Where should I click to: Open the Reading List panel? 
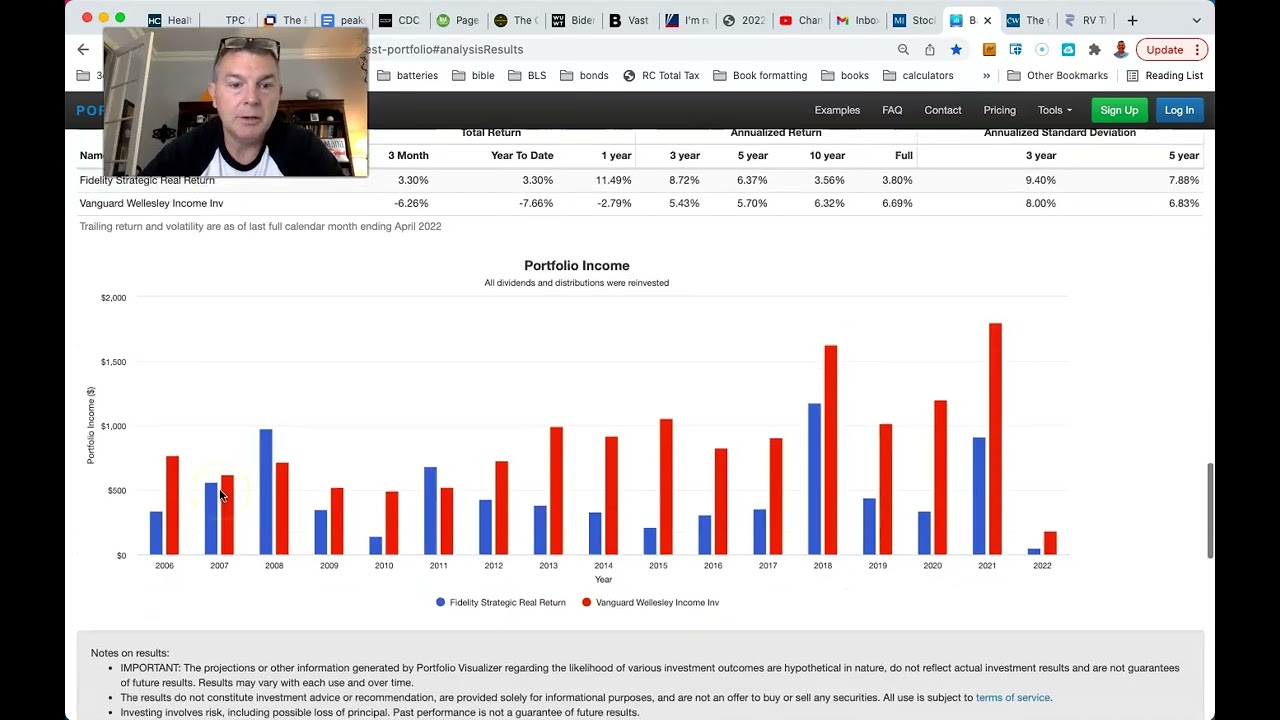tap(1165, 75)
